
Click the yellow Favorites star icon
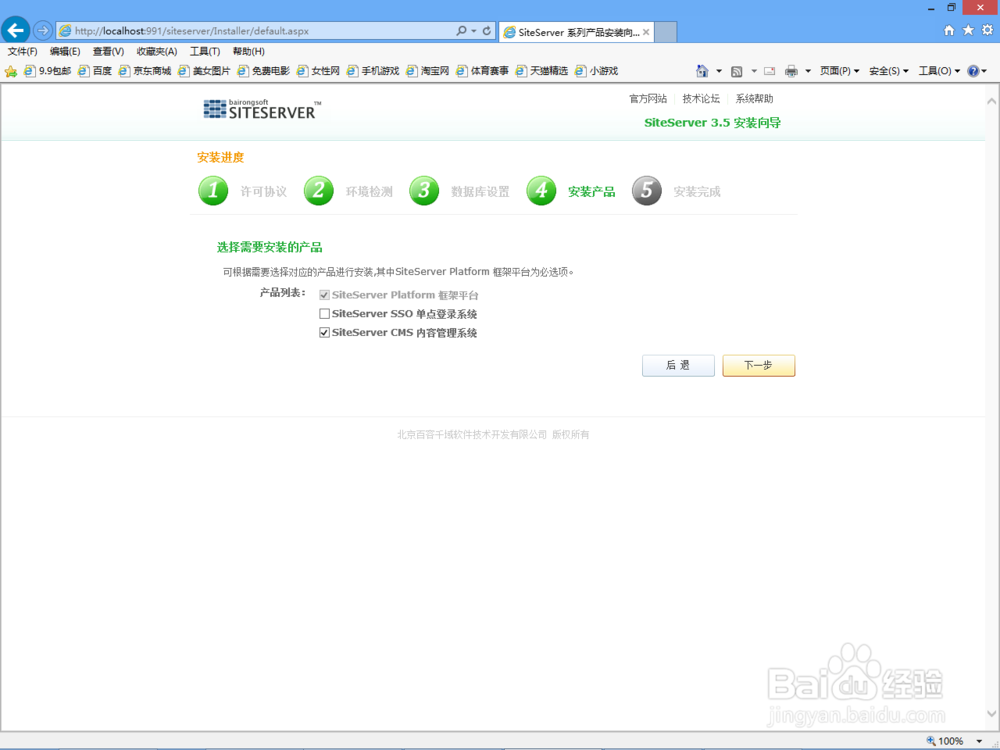pyautogui.click(x=10, y=70)
